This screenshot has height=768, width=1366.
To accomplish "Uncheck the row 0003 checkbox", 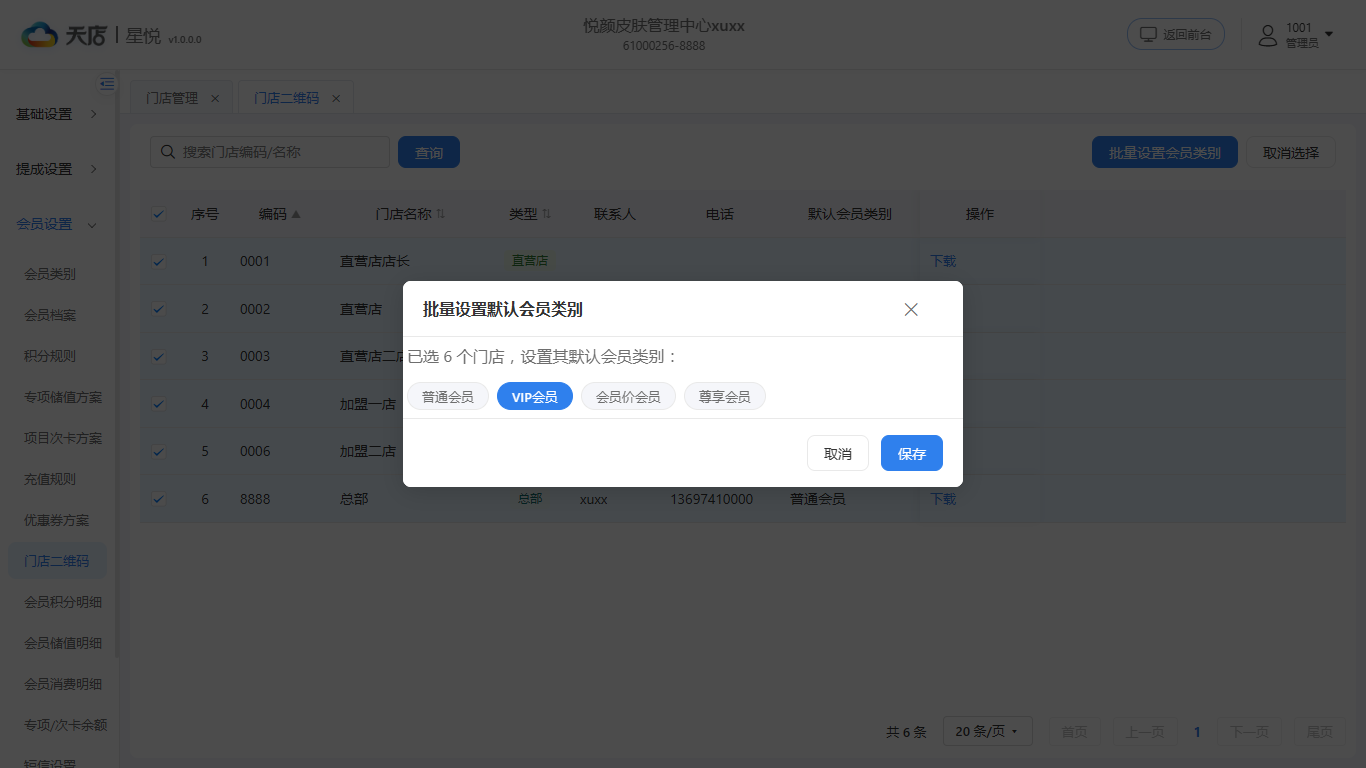I will (x=158, y=356).
